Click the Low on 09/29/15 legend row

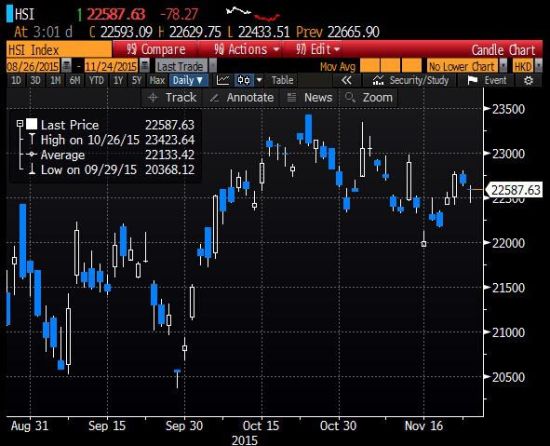click(112, 170)
